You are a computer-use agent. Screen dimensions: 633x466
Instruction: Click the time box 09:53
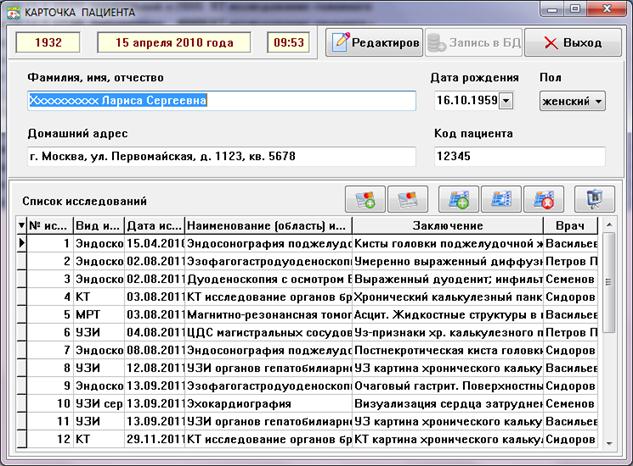288,42
